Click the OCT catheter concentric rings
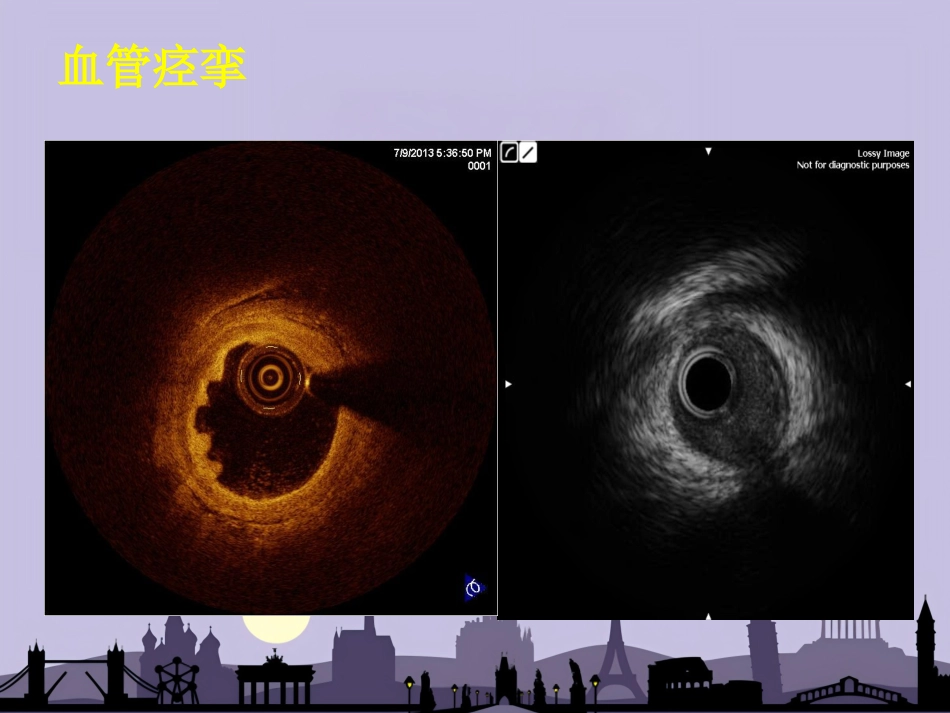950x713 pixels. 270,378
